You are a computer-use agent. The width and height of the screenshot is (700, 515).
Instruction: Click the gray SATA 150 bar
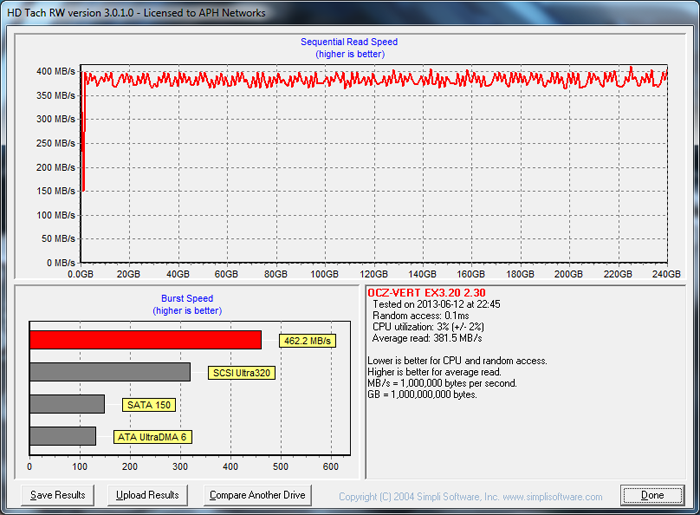(67, 404)
